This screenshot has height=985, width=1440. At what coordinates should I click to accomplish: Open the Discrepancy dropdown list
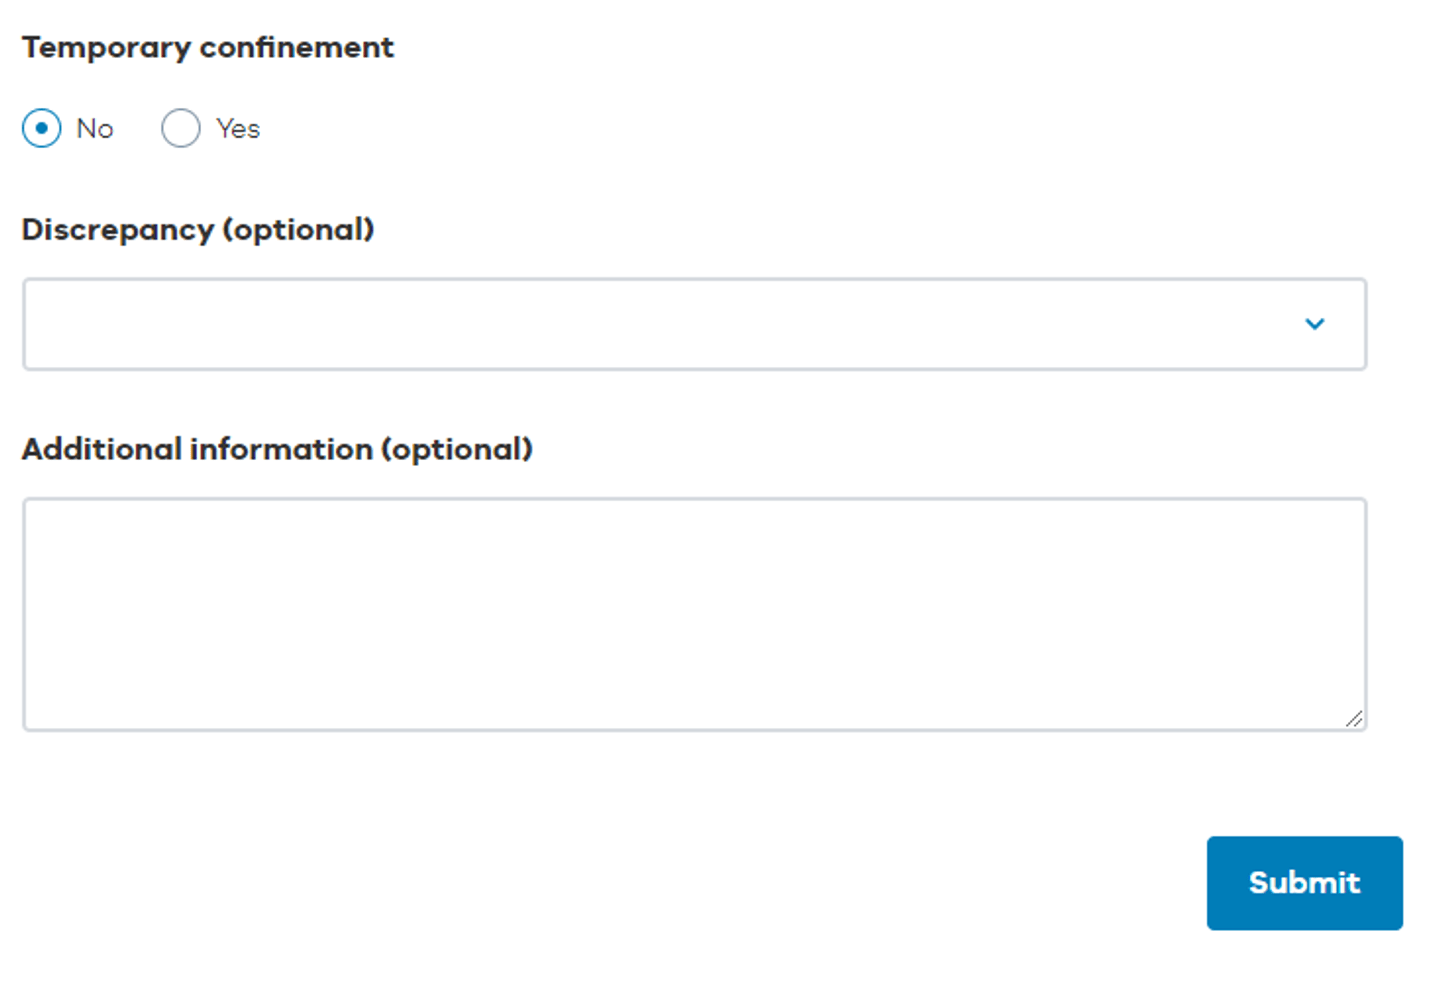point(694,324)
